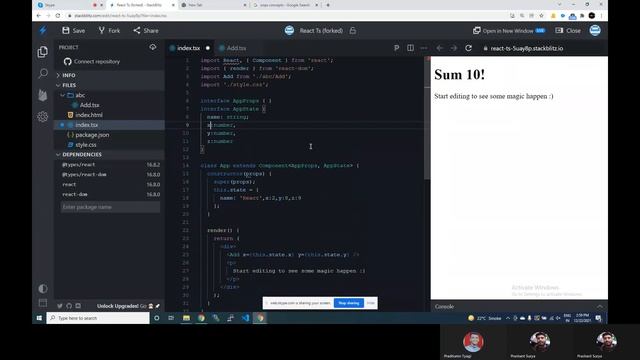
Task: Focus the Enter package name field
Action: click(x=110, y=207)
